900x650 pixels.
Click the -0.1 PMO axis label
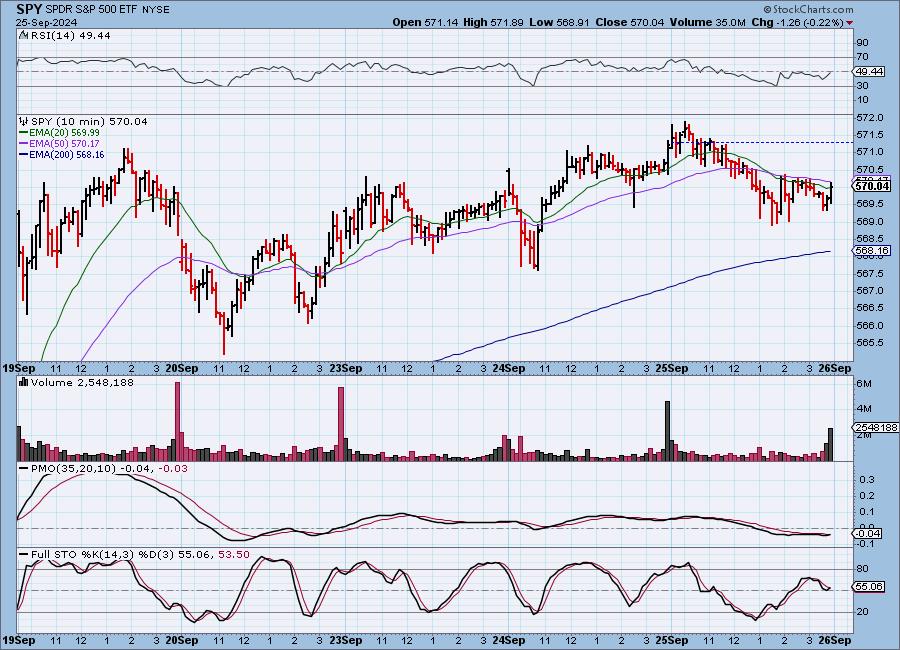[866, 544]
